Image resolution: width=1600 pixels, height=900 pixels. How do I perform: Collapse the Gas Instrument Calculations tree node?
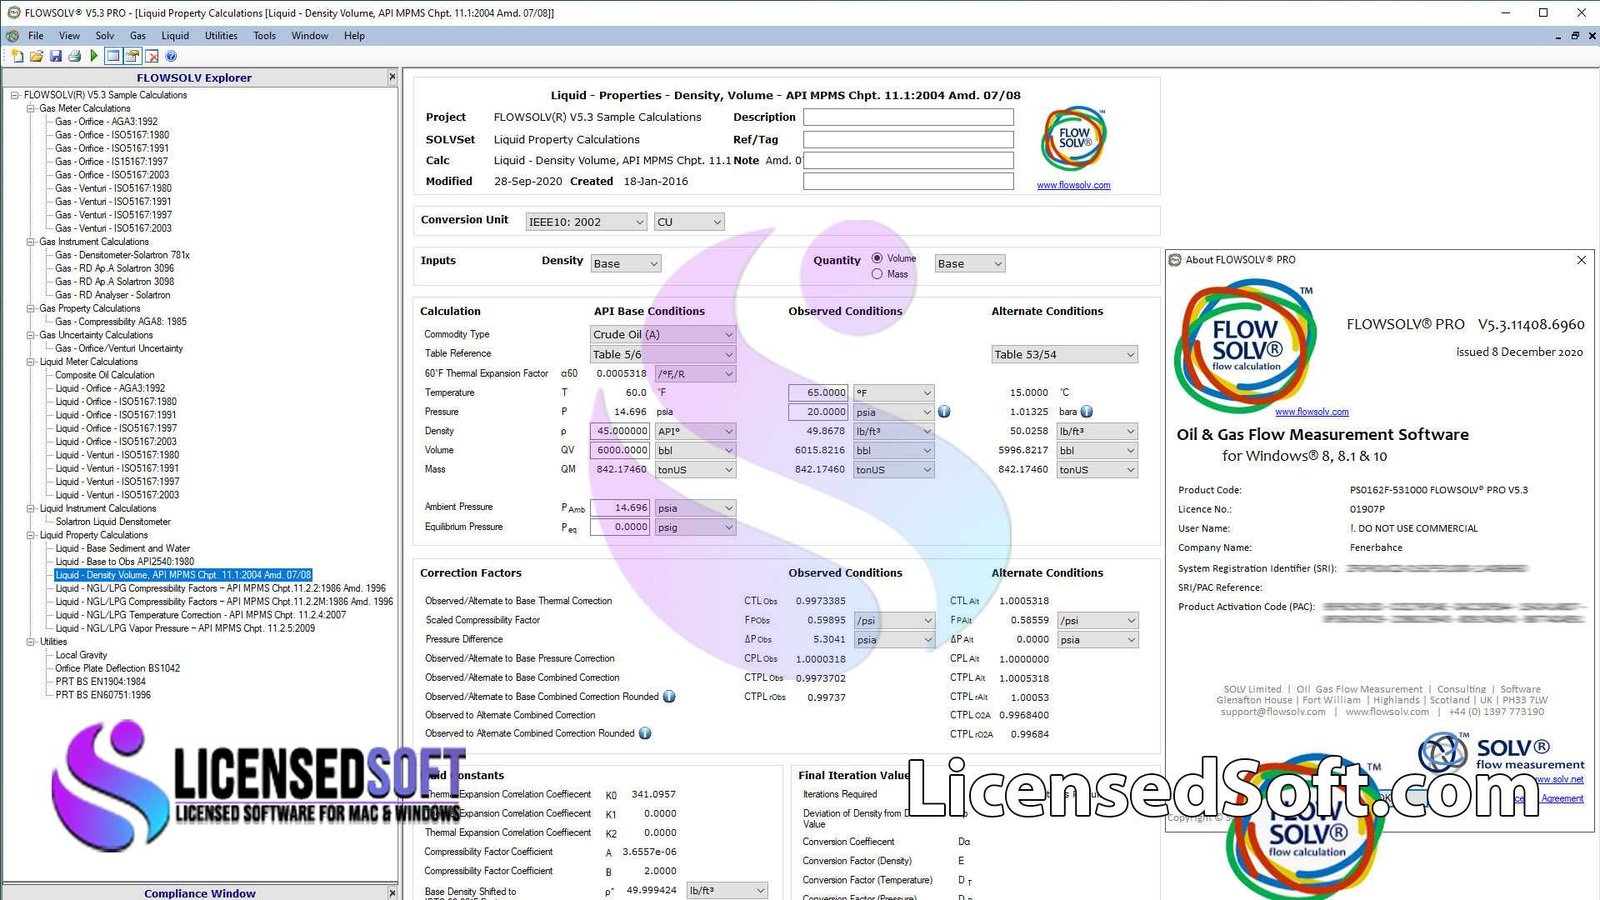(x=31, y=241)
